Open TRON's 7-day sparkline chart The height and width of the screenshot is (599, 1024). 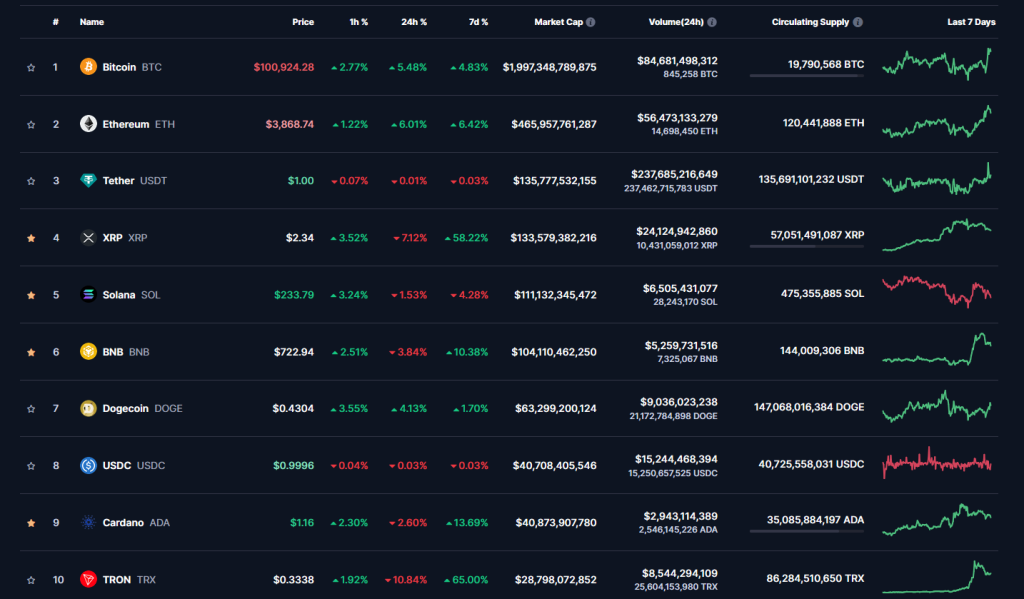click(936, 577)
